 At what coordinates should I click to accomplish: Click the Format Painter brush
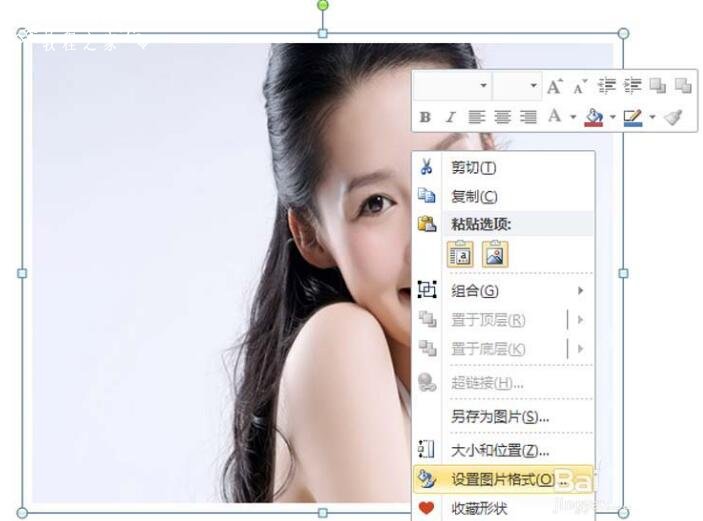pyautogui.click(x=673, y=117)
